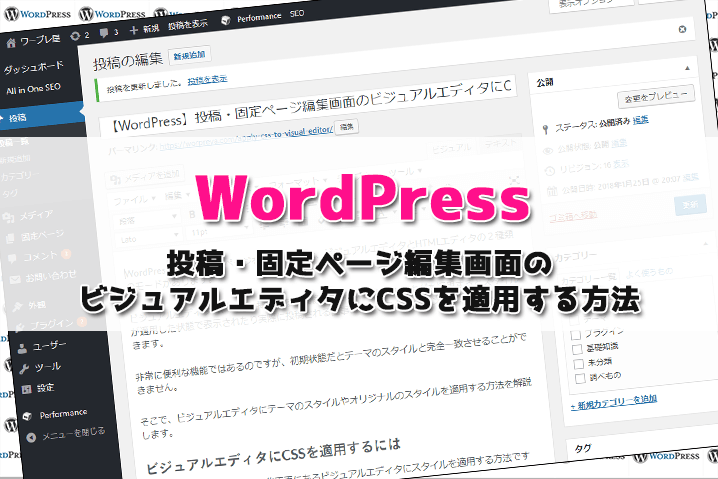
Task: Click 投稿を表示 link in the update notice
Action: pyautogui.click(x=207, y=80)
